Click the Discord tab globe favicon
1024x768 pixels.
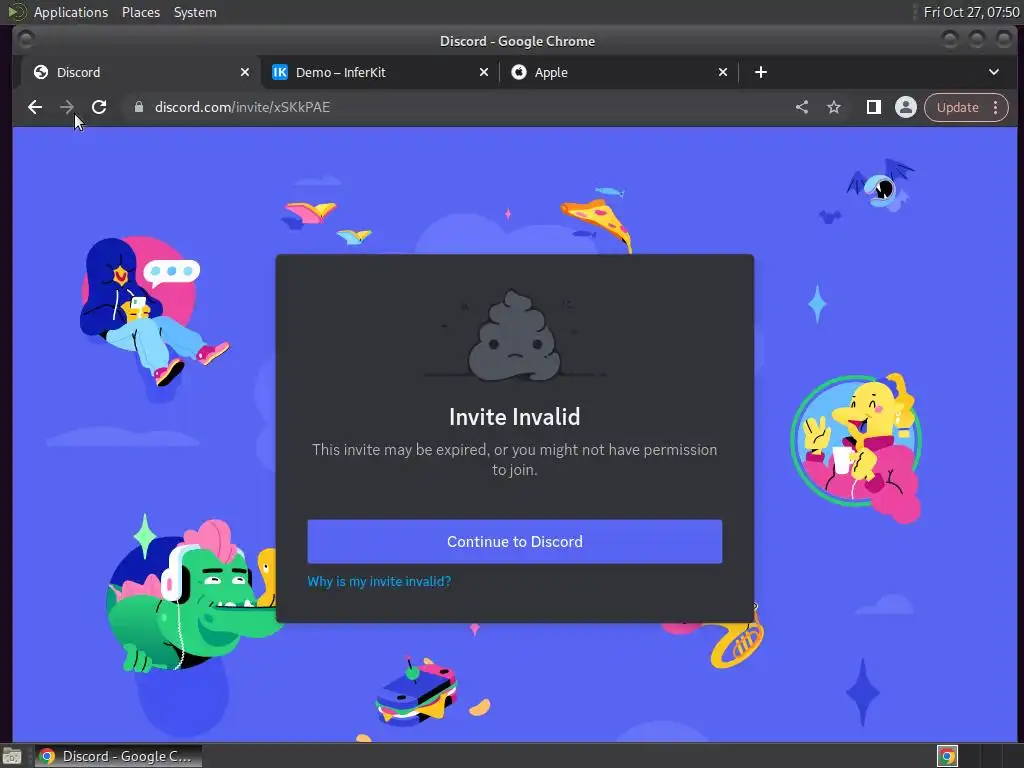pyautogui.click(x=40, y=72)
